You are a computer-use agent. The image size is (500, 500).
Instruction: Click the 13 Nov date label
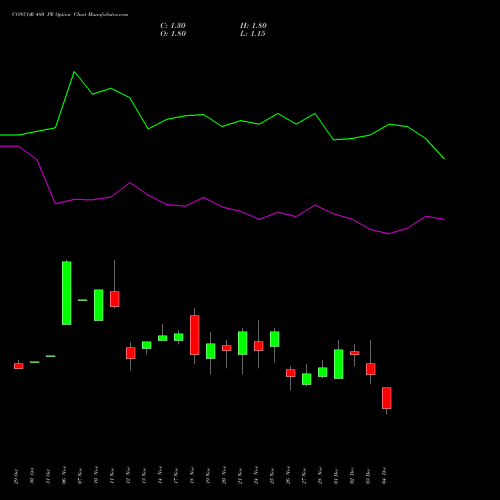coord(144,475)
